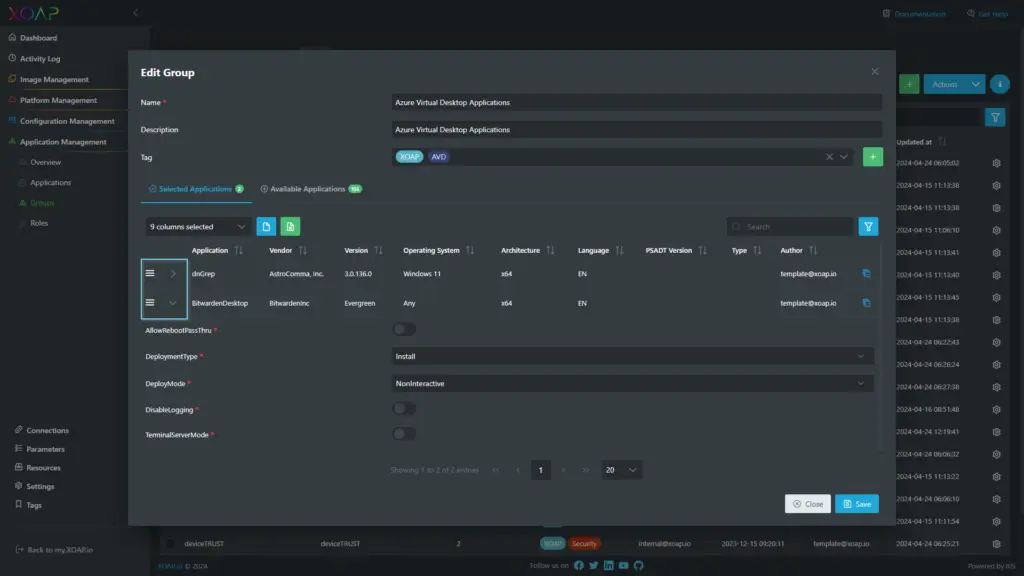The image size is (1024, 576).
Task: Expand Application Management section
Action: click(x=63, y=142)
